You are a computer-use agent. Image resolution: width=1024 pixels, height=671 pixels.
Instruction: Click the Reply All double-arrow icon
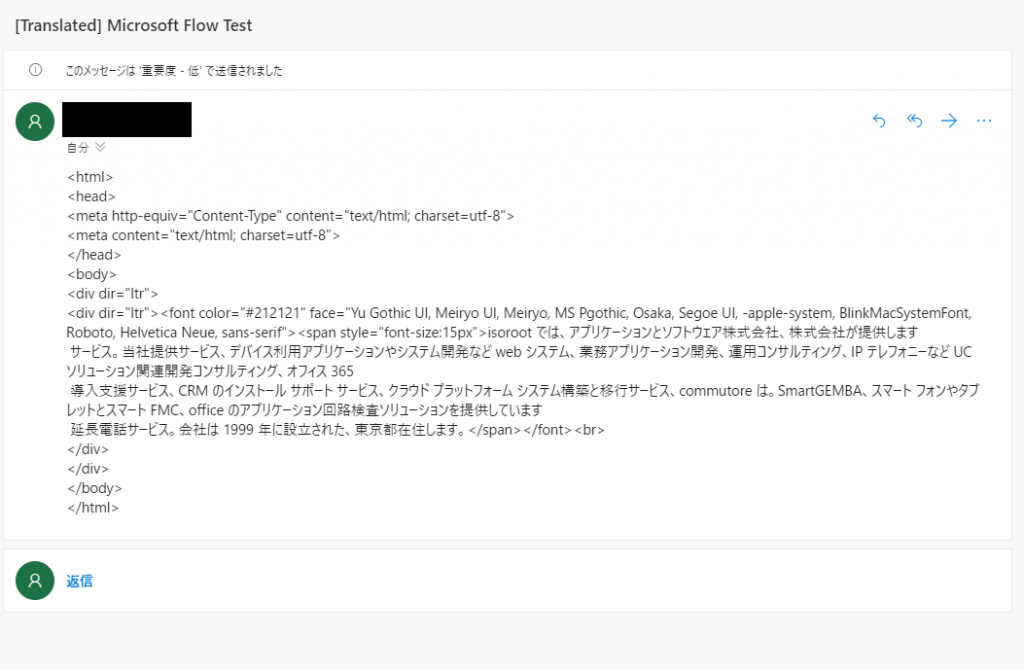coord(914,120)
